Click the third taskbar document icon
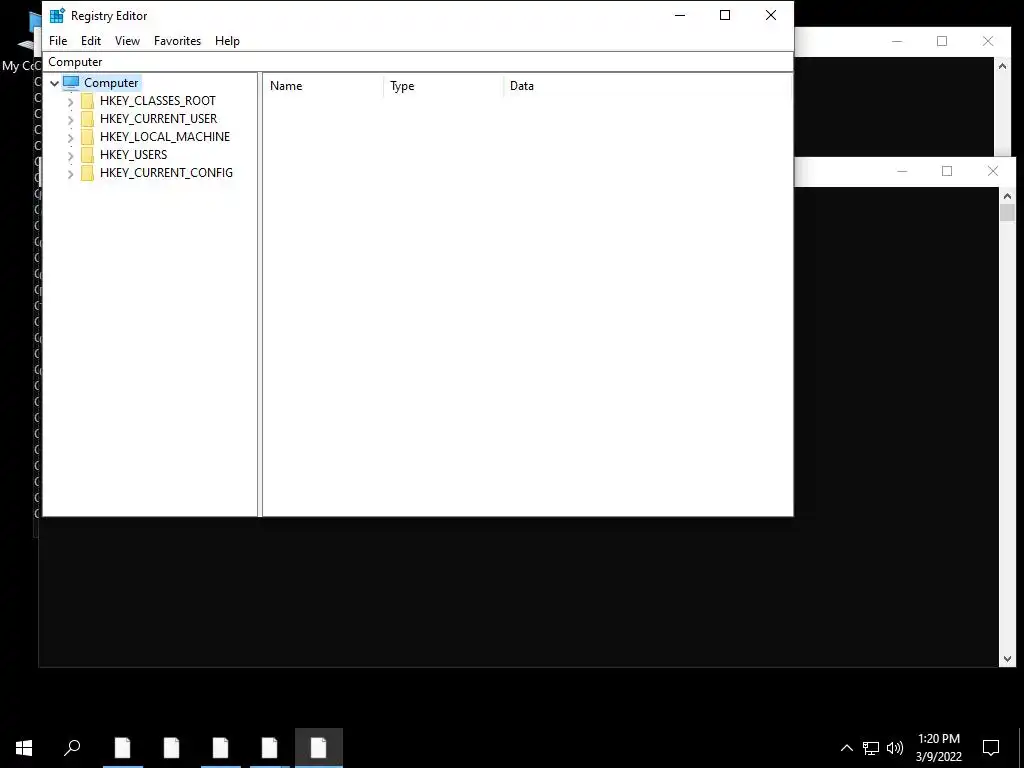This screenshot has width=1024, height=768. [x=221, y=748]
